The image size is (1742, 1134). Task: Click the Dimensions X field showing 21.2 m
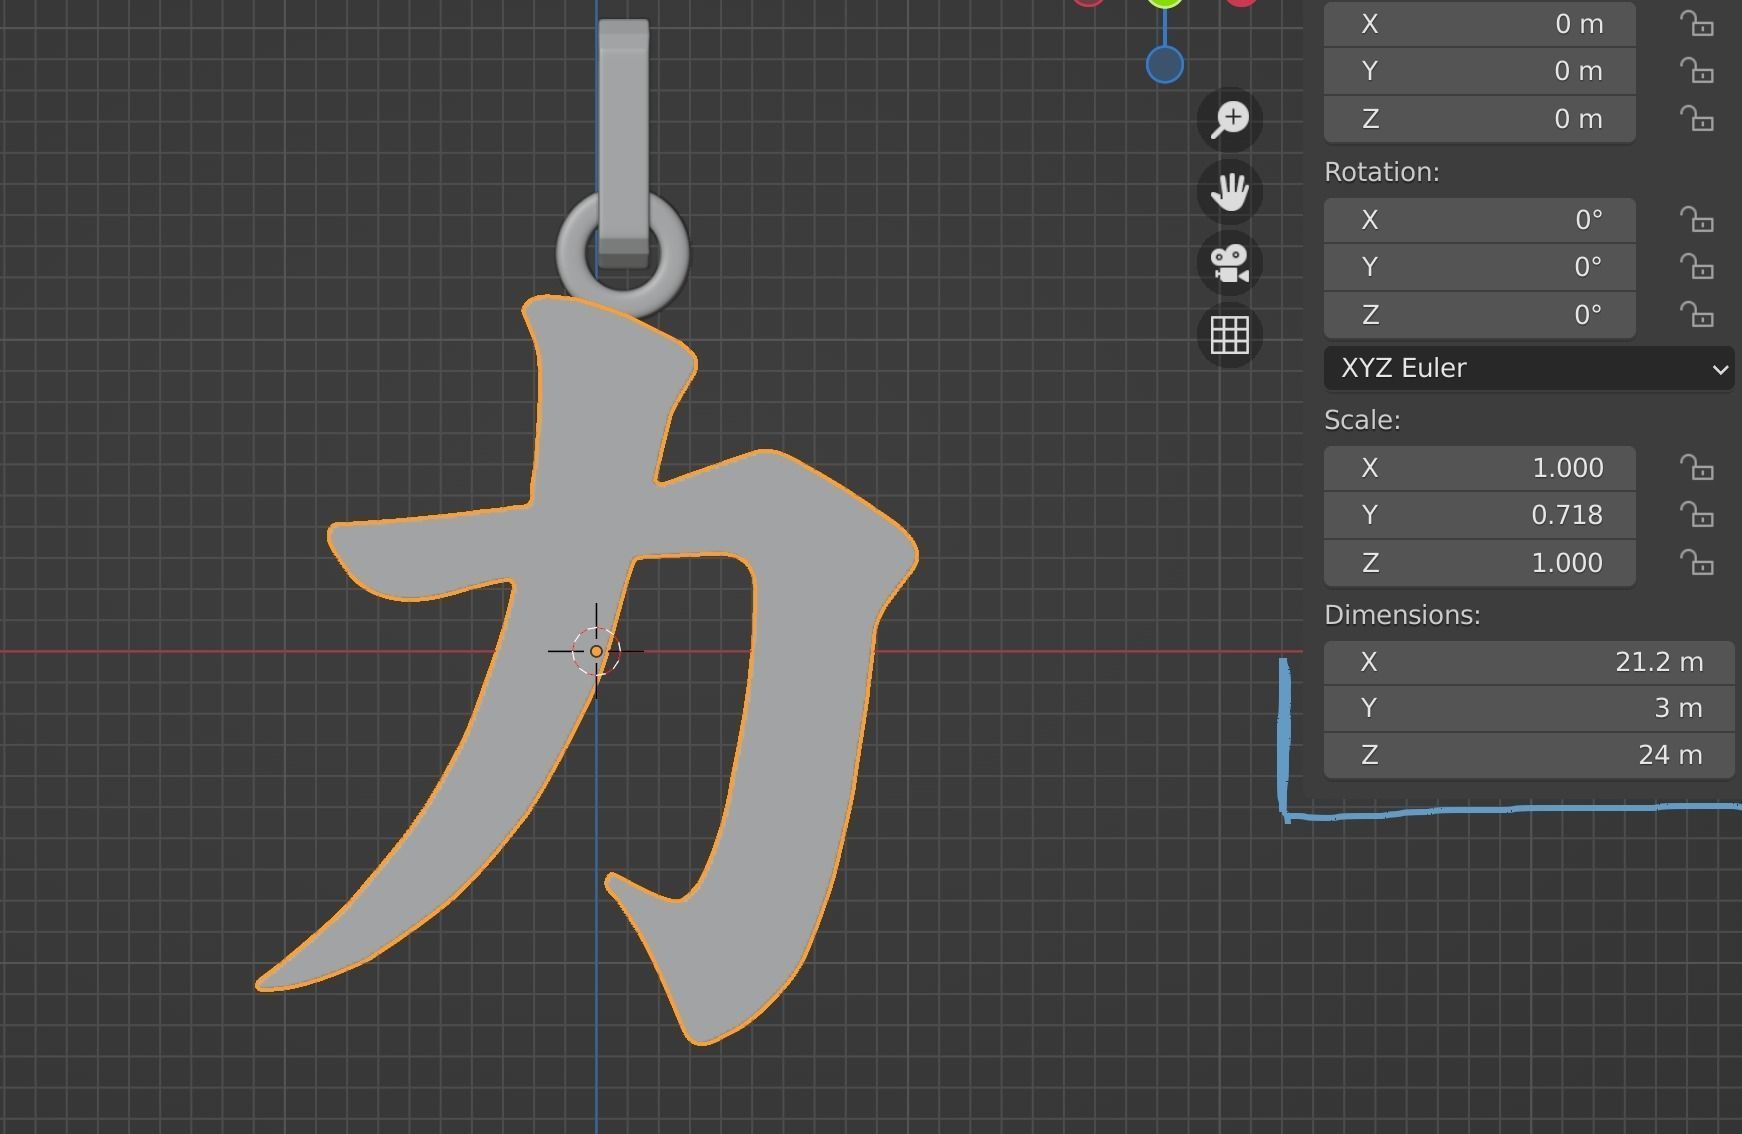click(1528, 661)
